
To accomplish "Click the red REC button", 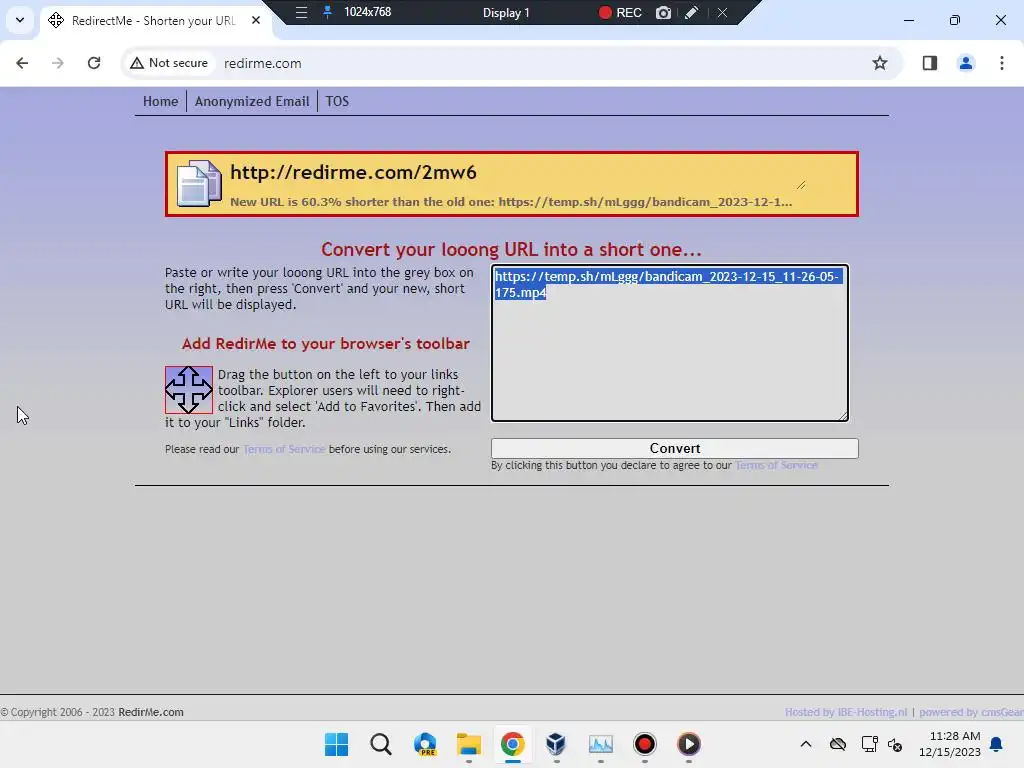I will [620, 12].
